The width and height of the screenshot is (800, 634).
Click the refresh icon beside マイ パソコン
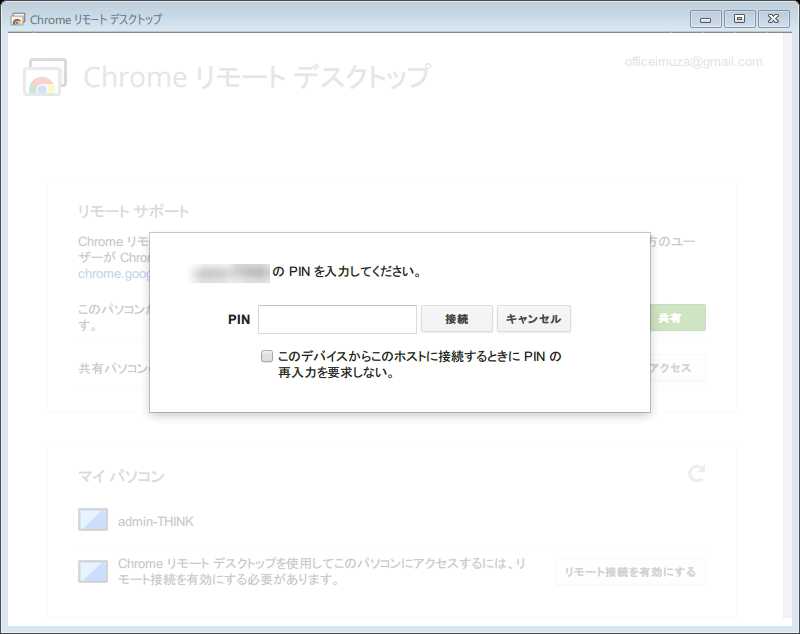click(x=697, y=473)
